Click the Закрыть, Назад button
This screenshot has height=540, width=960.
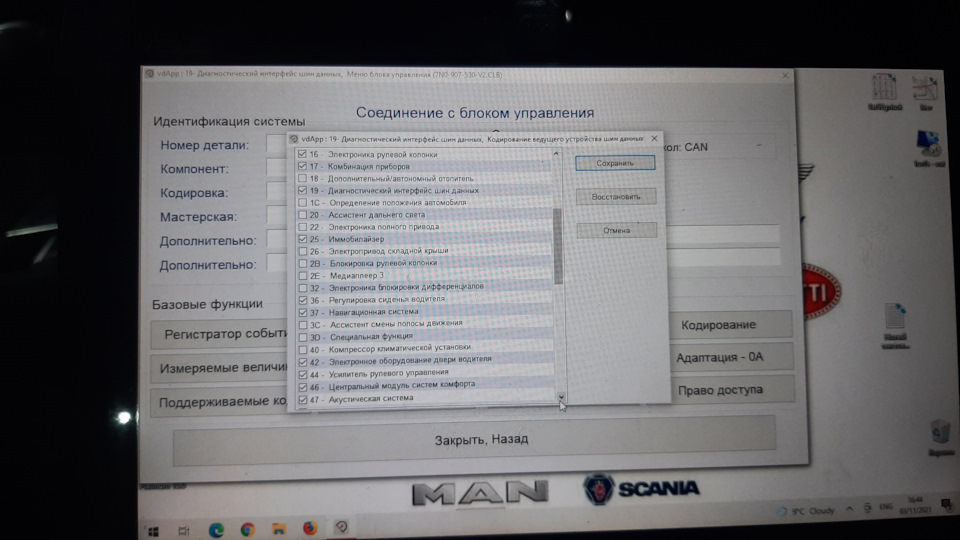coord(474,440)
